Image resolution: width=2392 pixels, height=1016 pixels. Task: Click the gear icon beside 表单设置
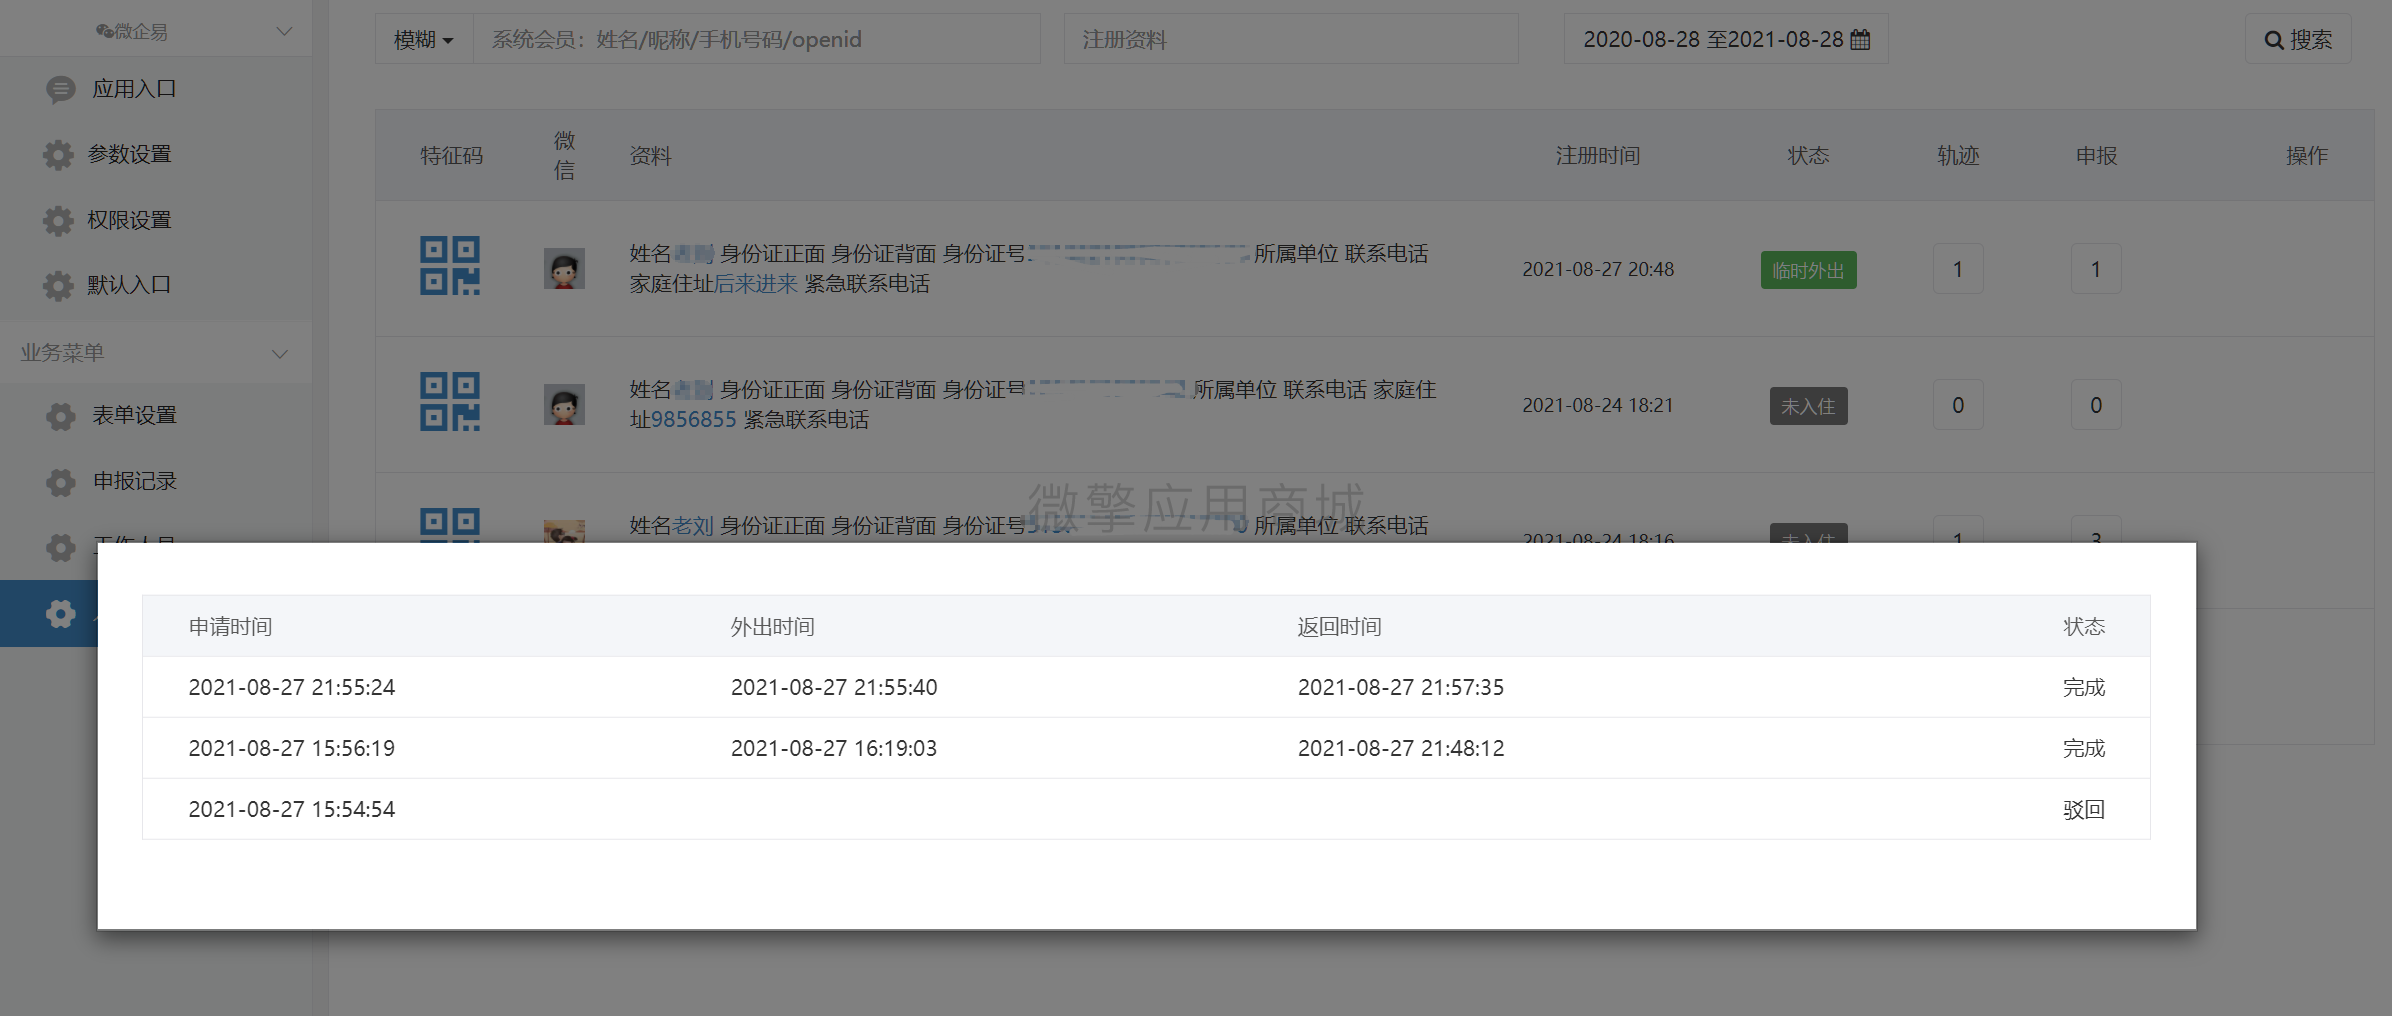(60, 416)
